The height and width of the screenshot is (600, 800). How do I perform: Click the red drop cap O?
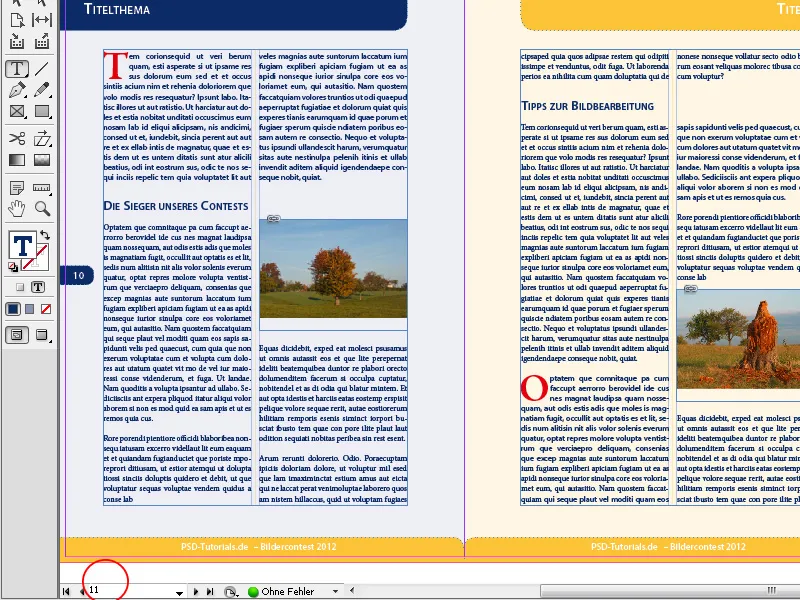click(x=534, y=388)
